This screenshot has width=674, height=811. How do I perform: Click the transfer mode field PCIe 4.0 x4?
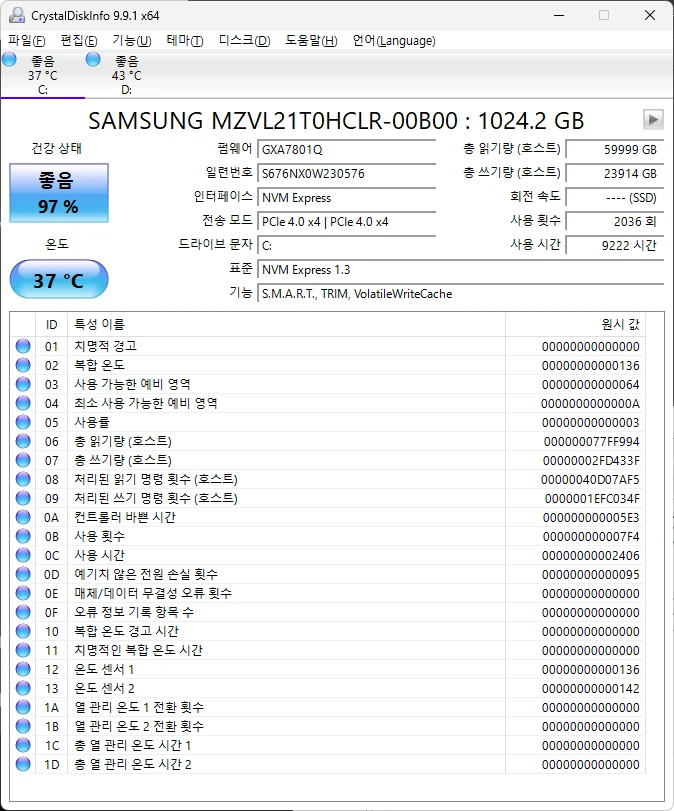347,221
